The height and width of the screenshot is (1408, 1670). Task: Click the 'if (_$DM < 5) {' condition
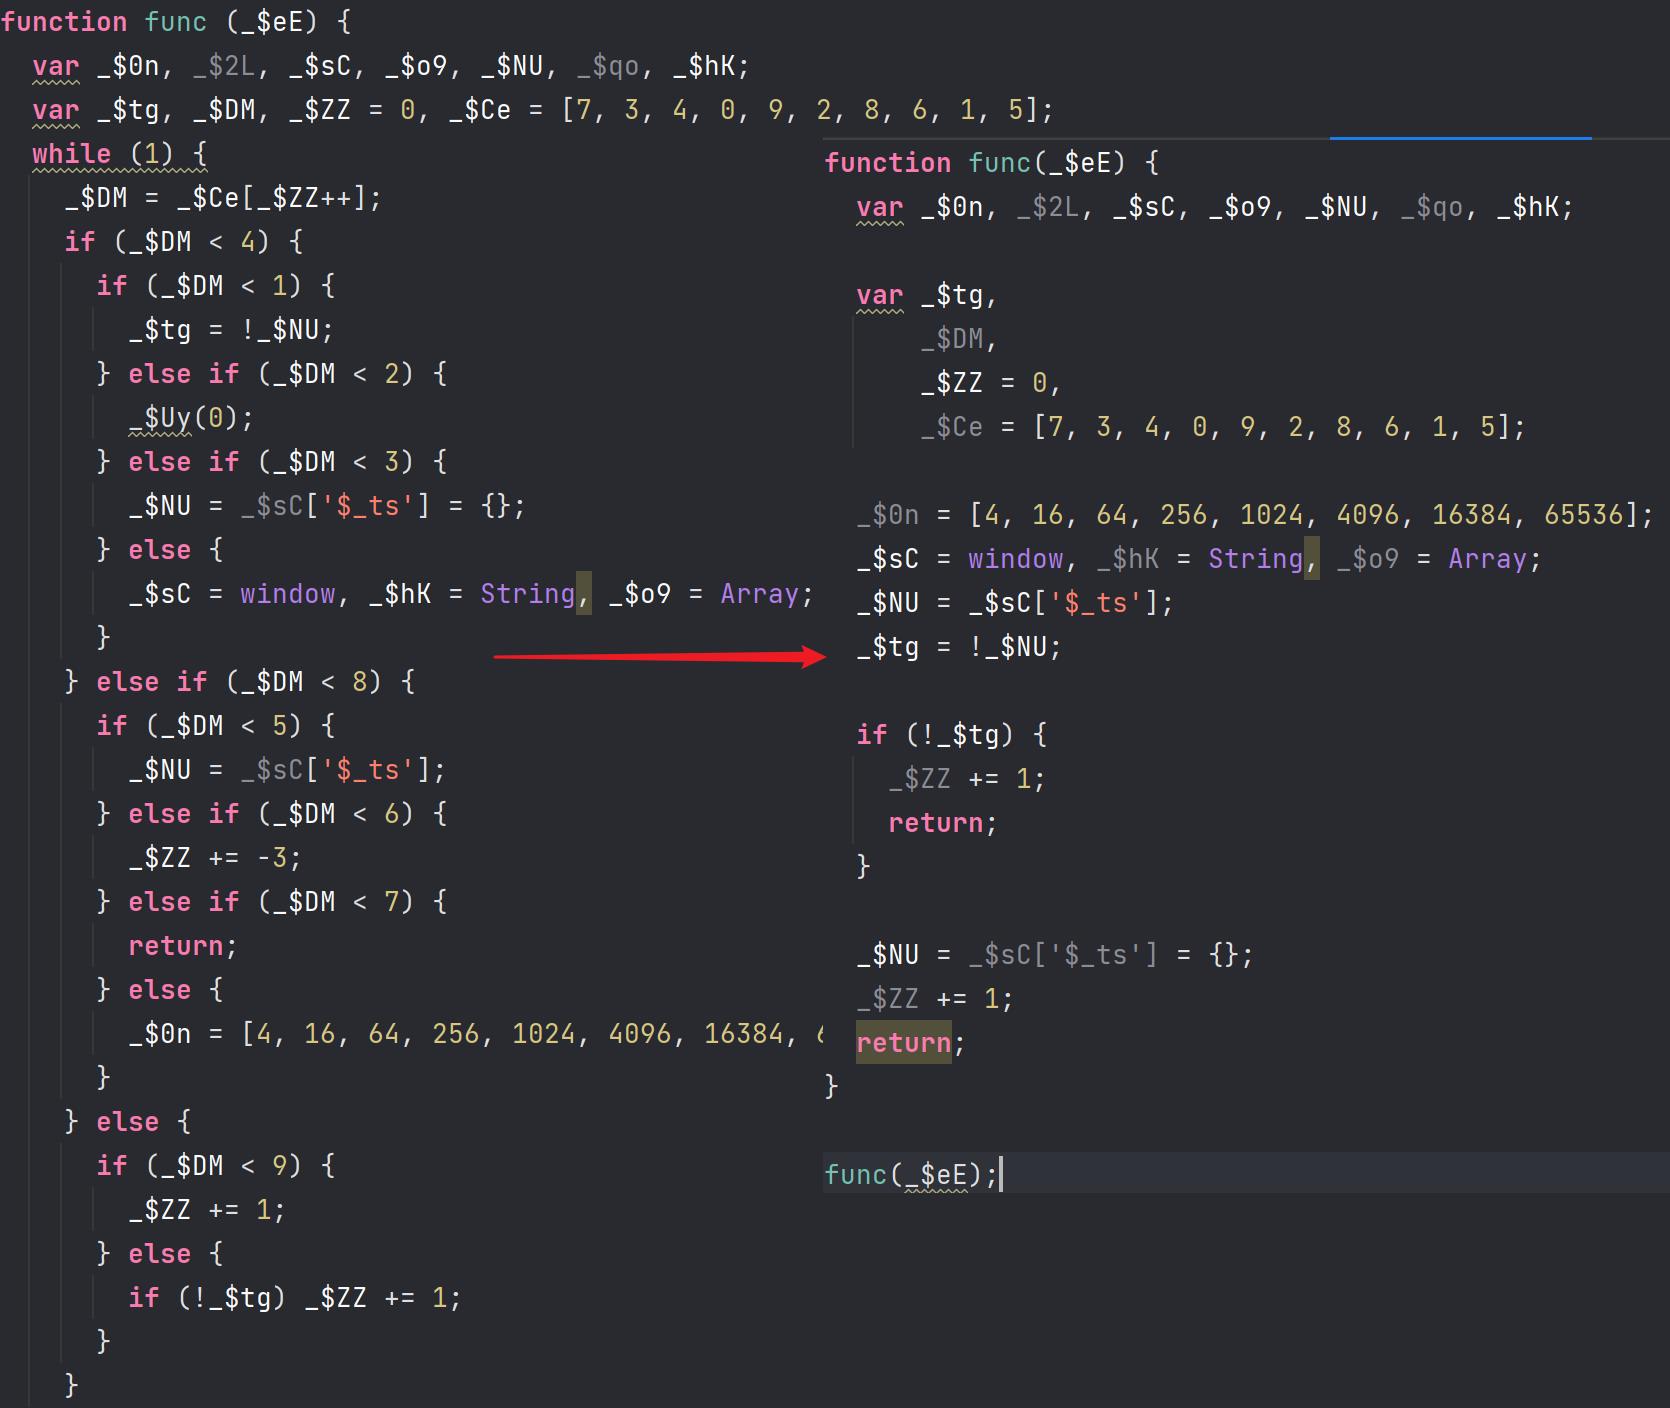point(216,726)
